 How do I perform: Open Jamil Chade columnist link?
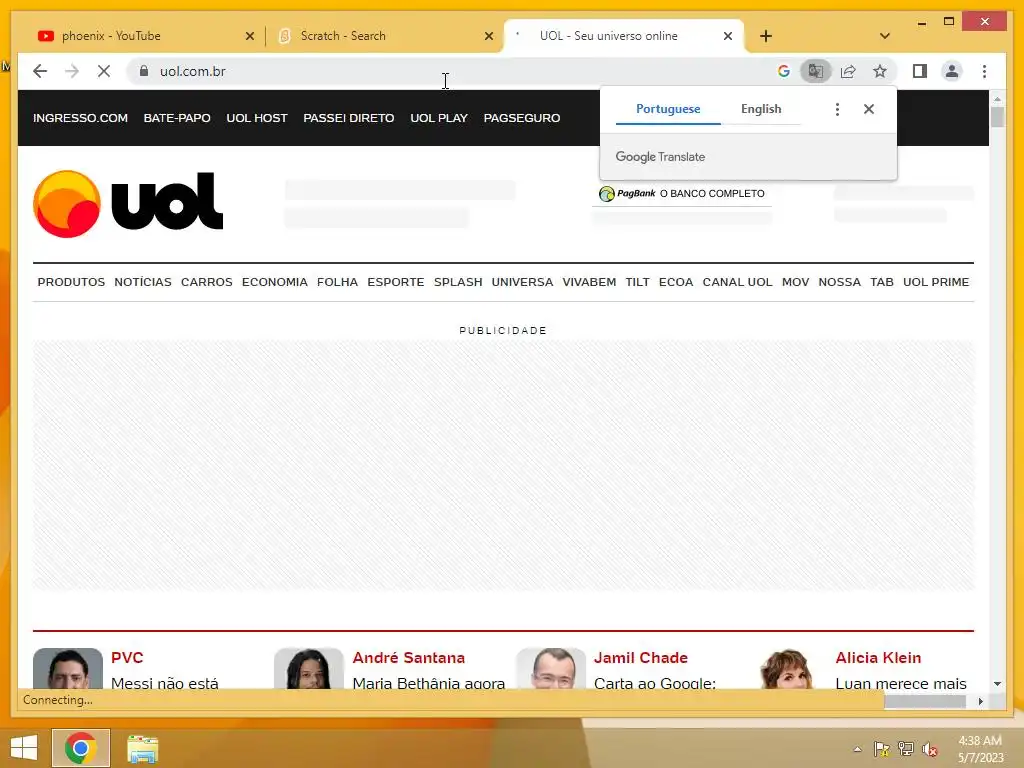pos(641,658)
